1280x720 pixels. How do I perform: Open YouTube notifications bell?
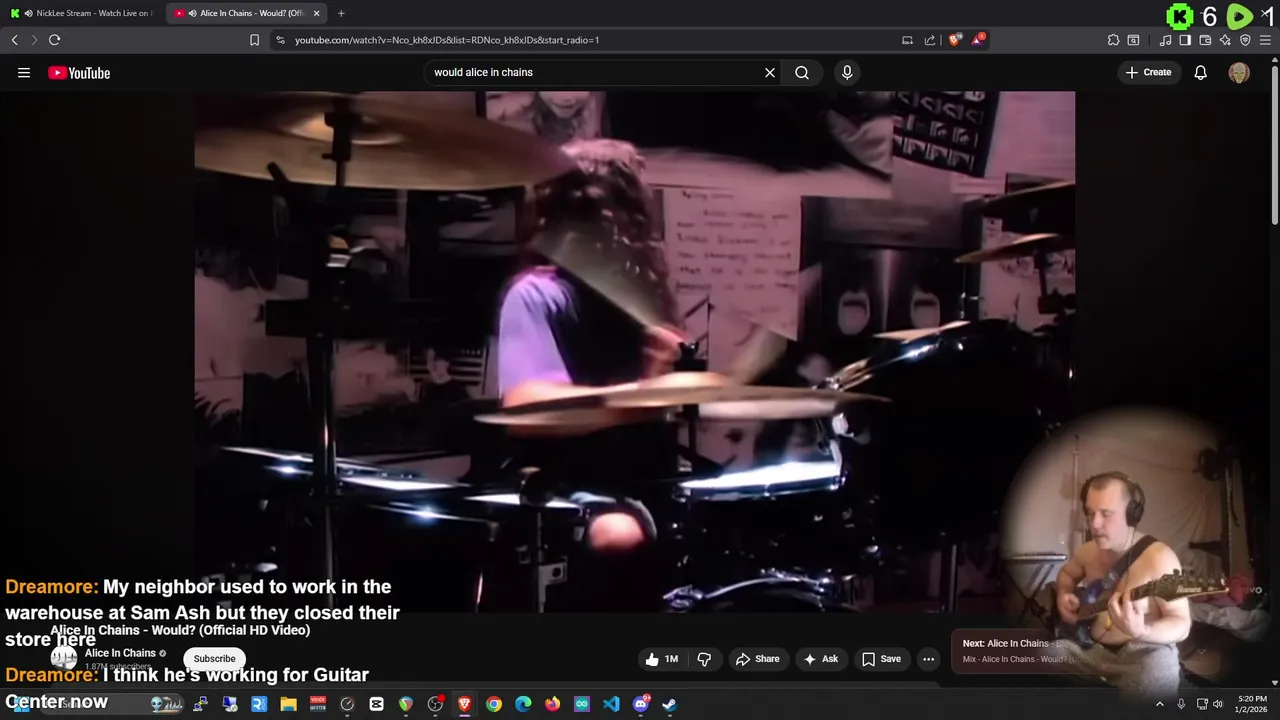pos(1201,72)
